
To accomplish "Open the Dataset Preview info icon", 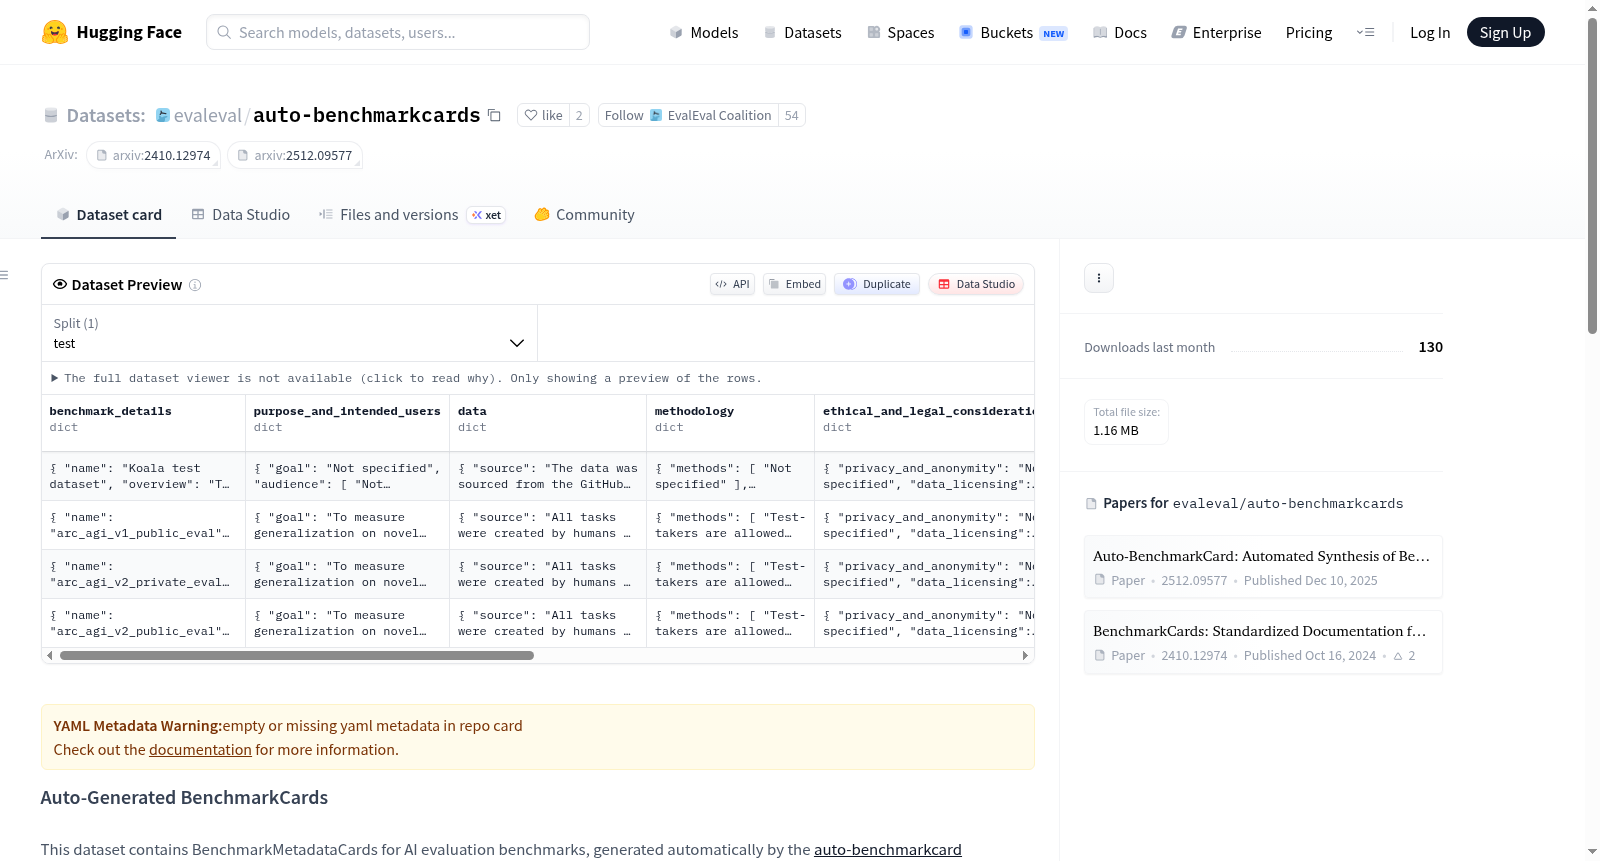I will click(195, 285).
